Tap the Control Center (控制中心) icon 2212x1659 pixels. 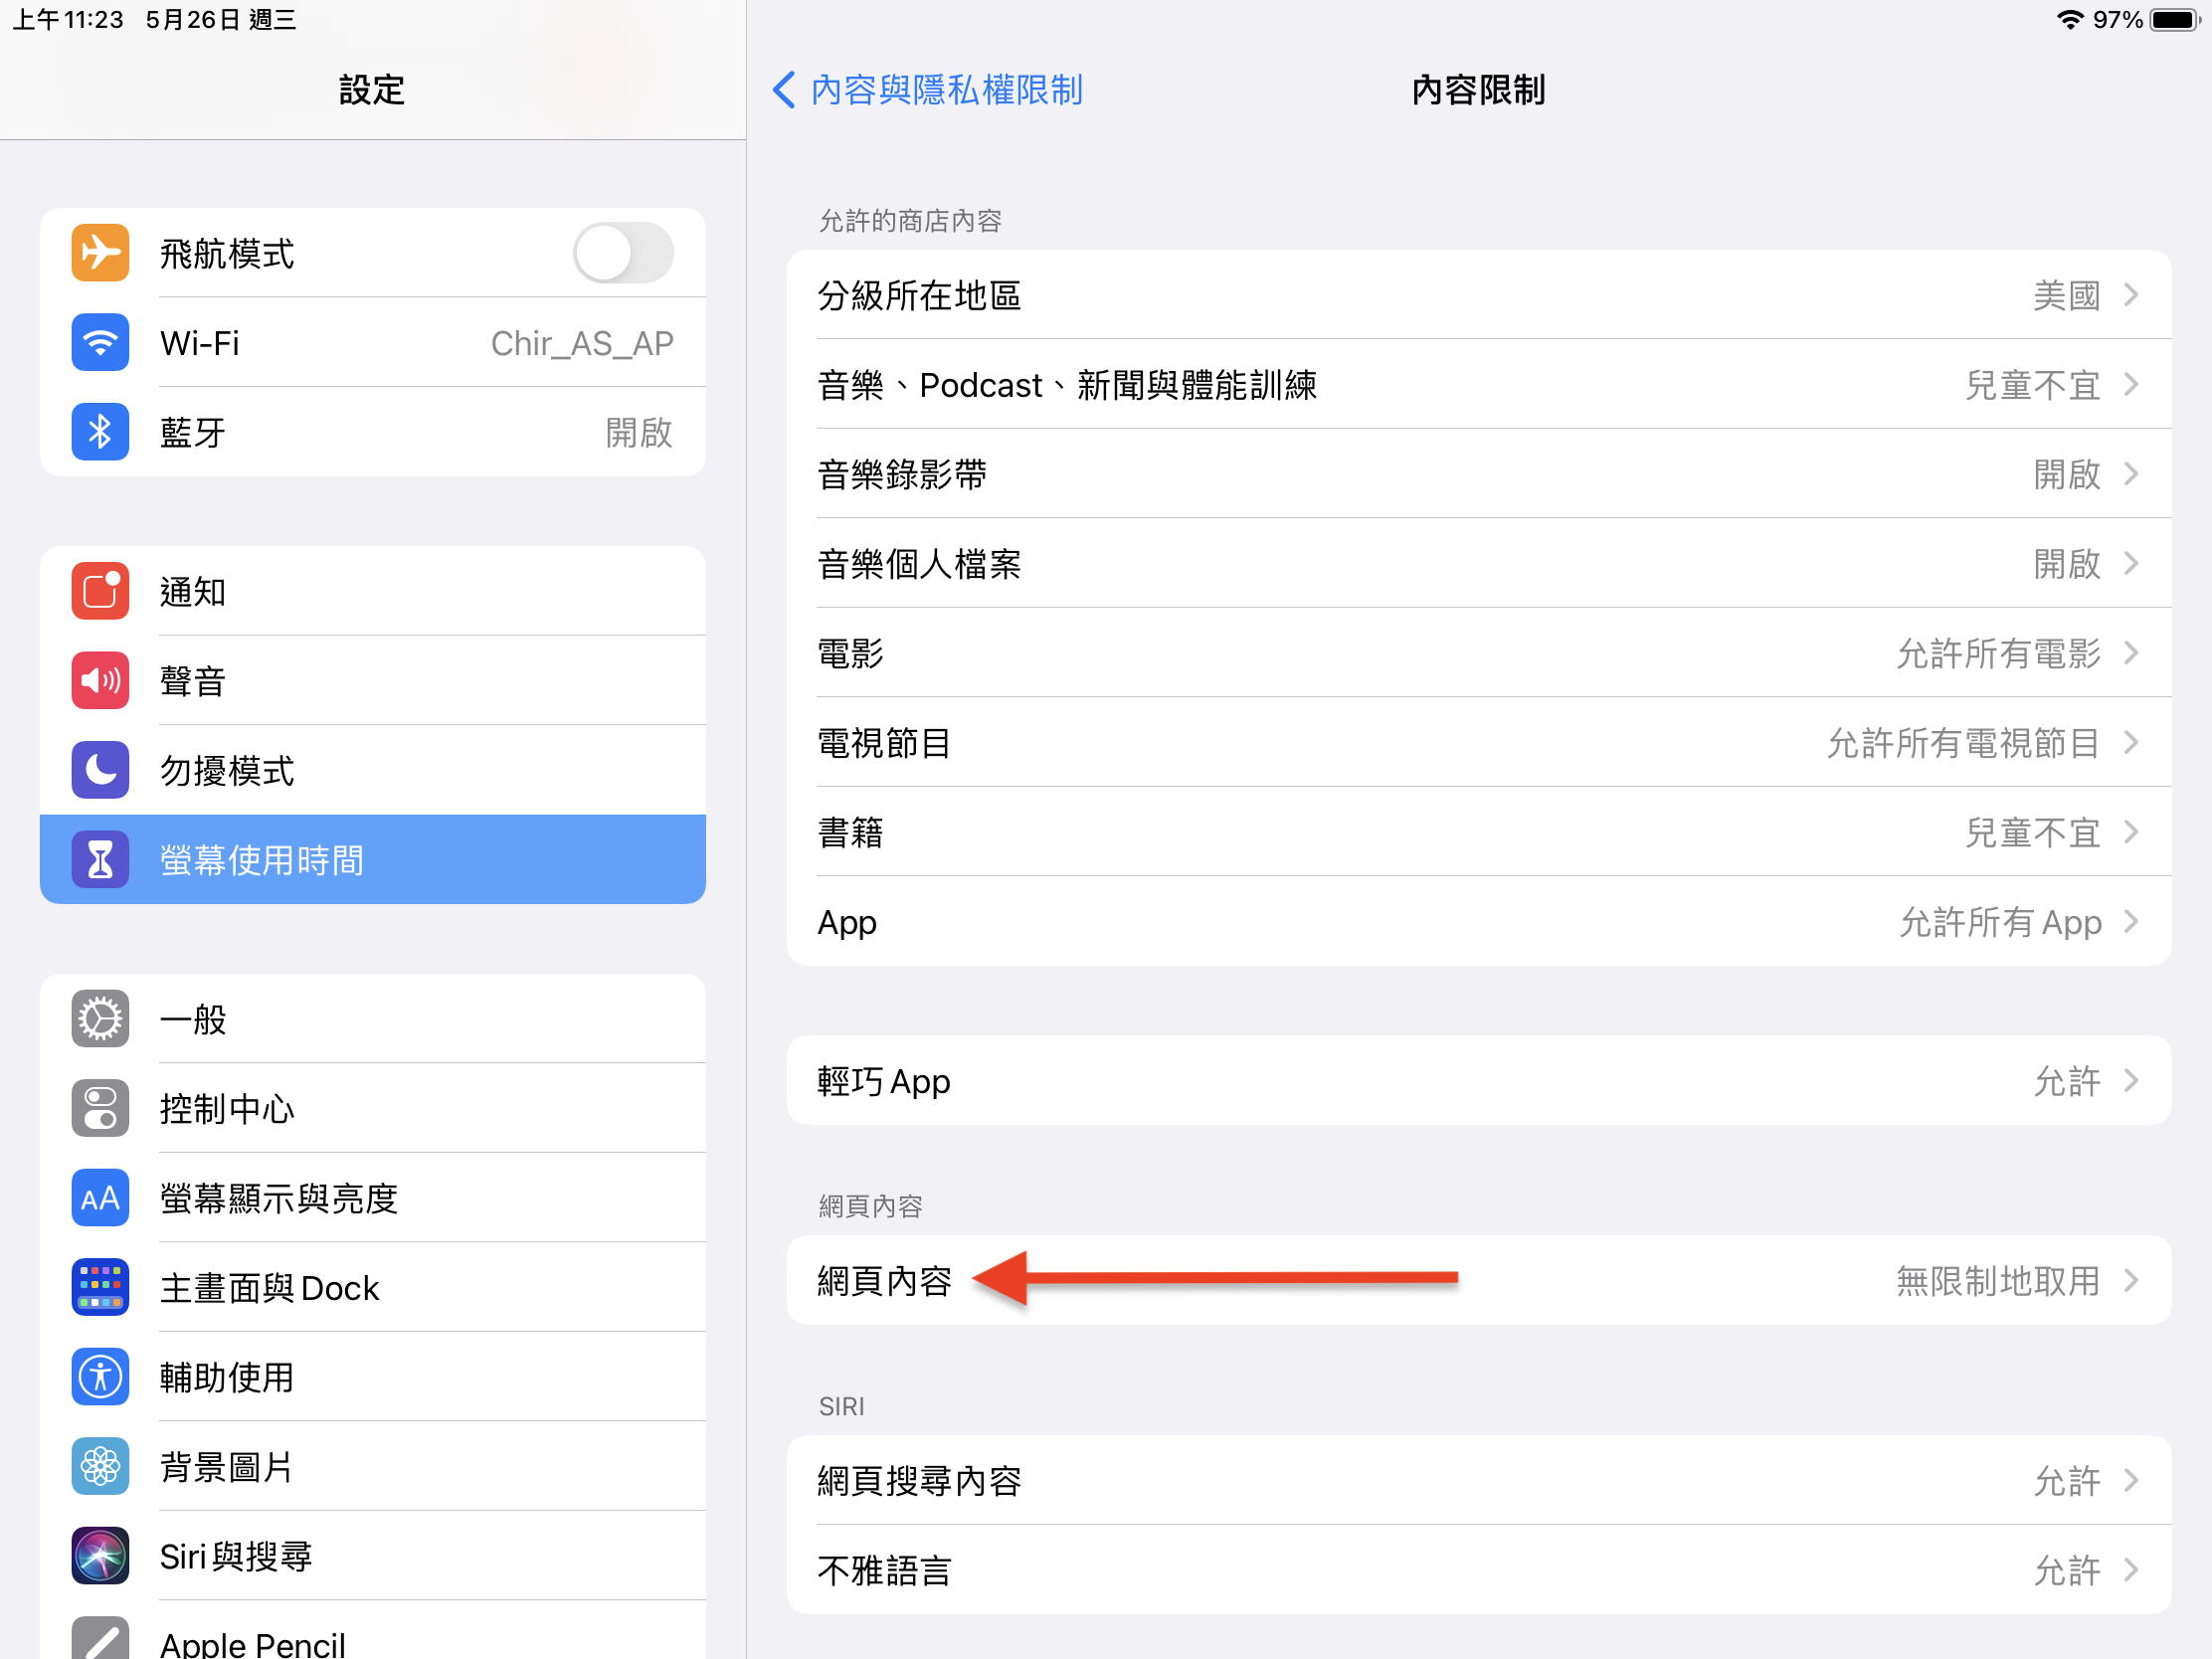click(100, 1108)
